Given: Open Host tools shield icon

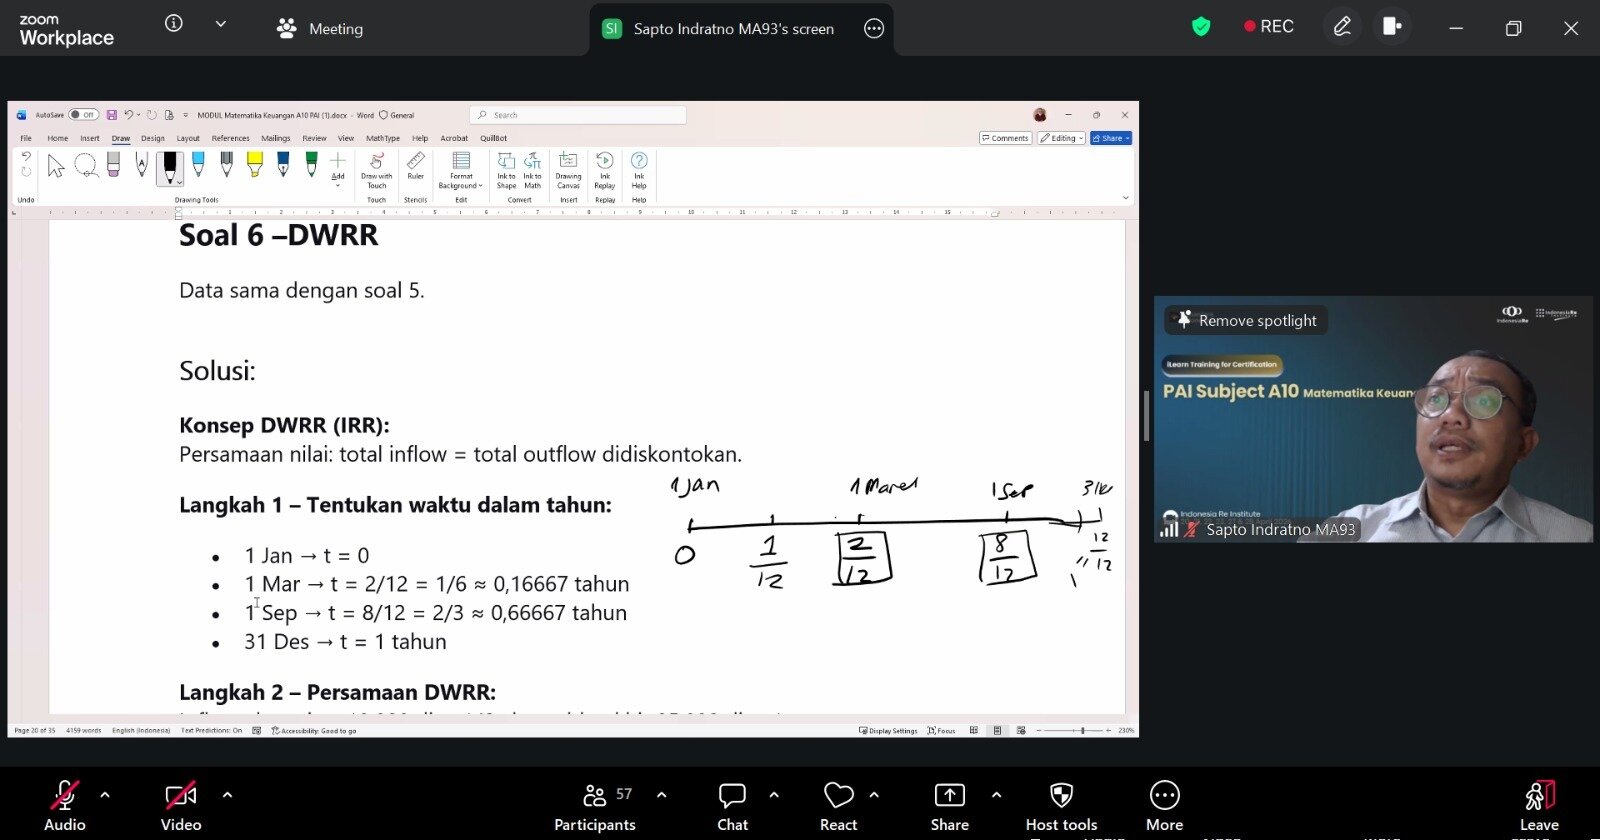Looking at the screenshot, I should [x=1061, y=805].
